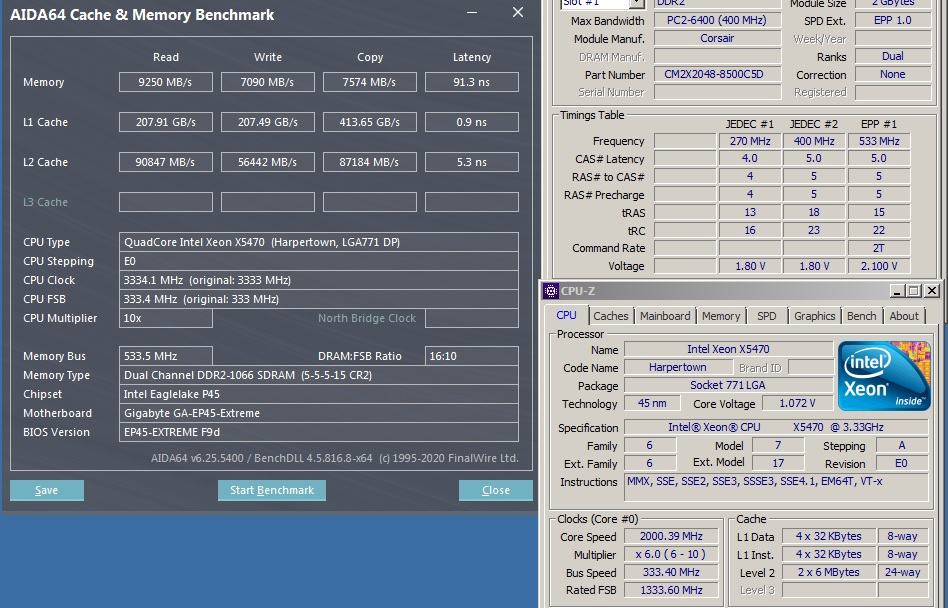Close the CPU-Z window
948x608 pixels.
click(x=932, y=291)
